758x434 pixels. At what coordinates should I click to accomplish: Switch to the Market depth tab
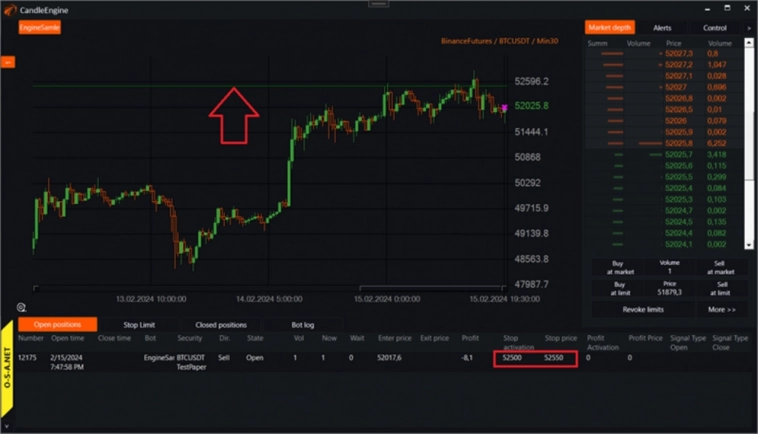coord(611,28)
